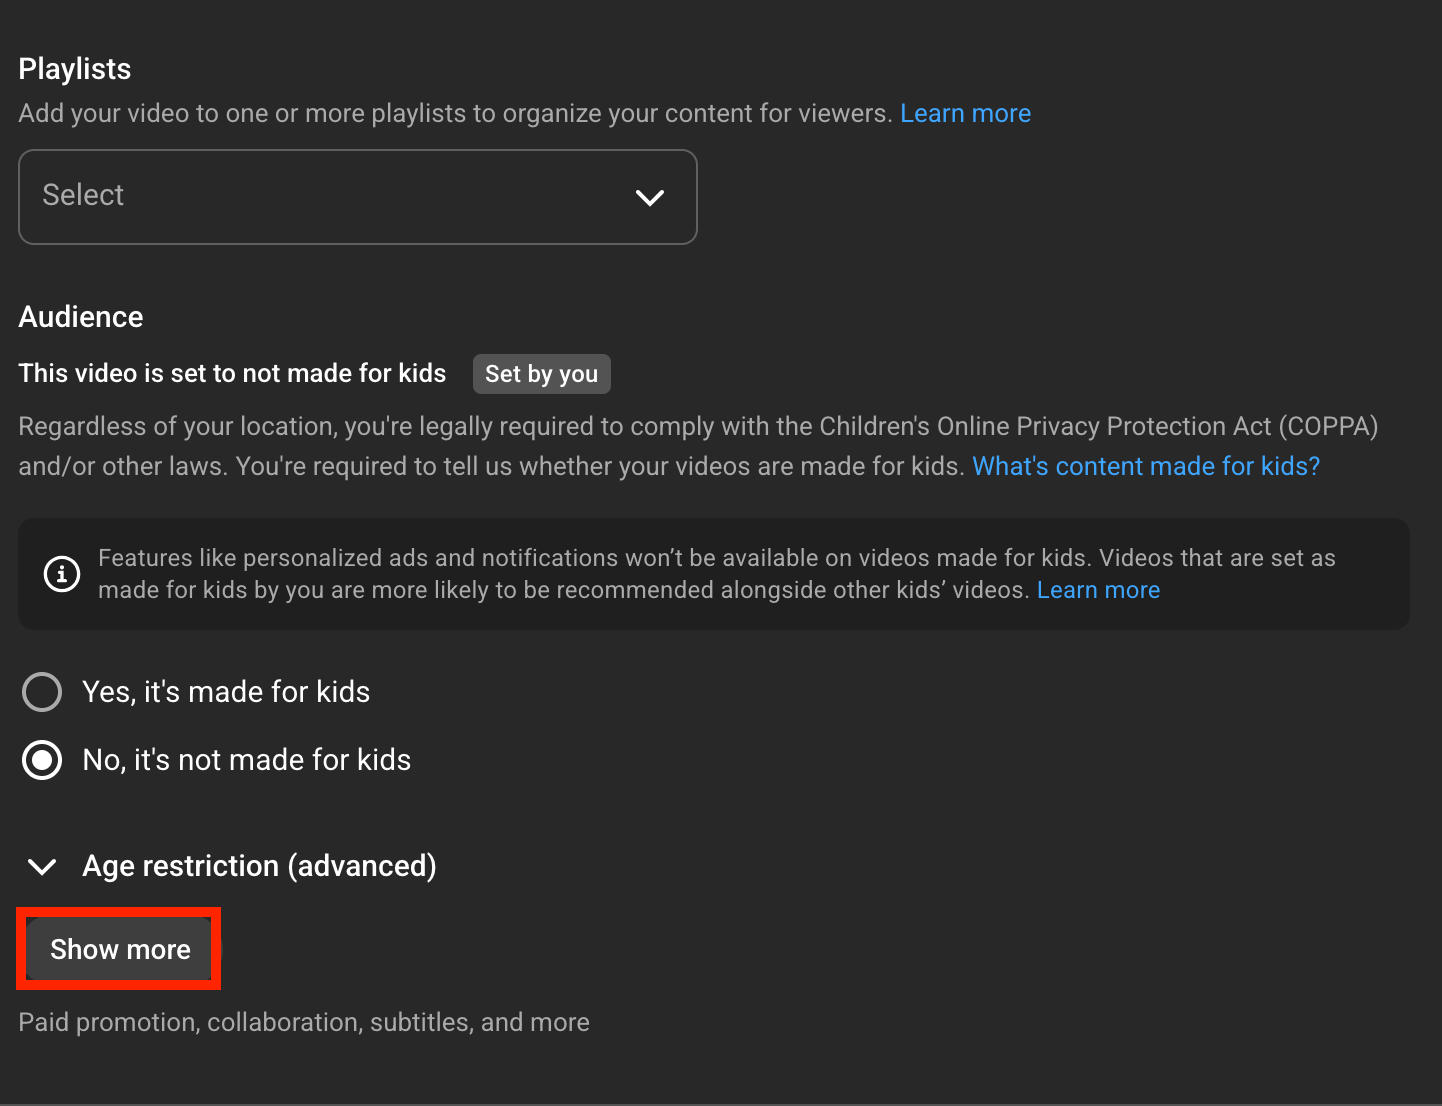Select the "No, it's not made for kids" radio button
Screen dimensions: 1442x1106
(x=42, y=760)
